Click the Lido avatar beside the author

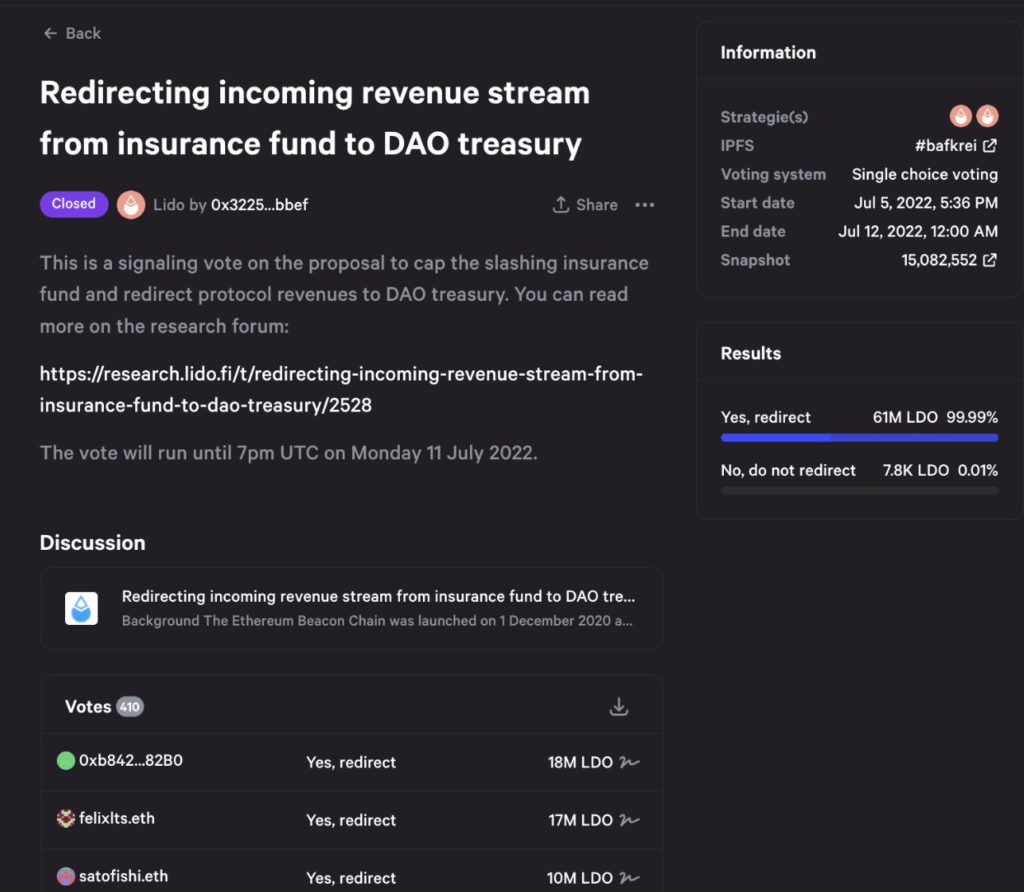(x=131, y=204)
